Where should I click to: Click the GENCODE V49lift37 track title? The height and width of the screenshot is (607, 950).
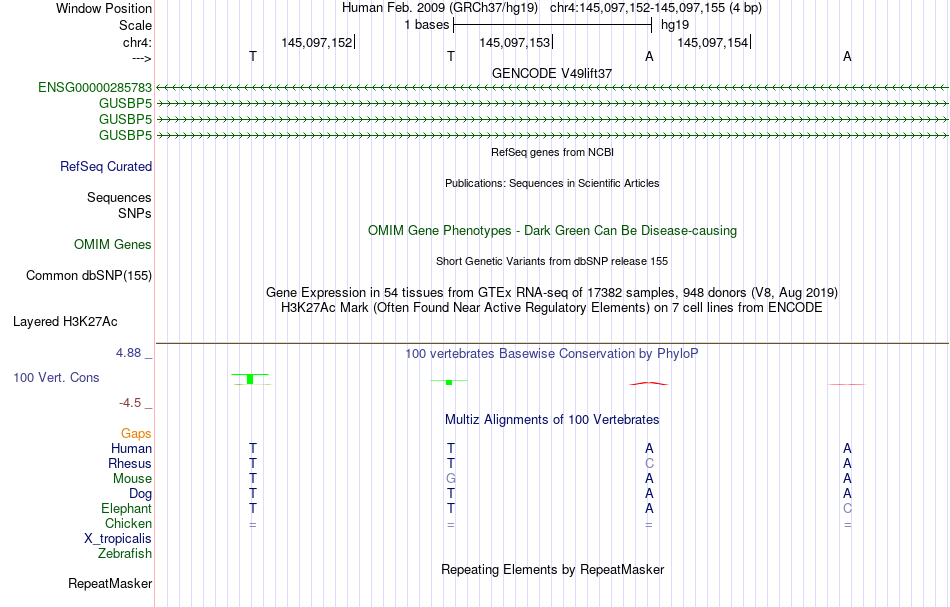(x=552, y=73)
